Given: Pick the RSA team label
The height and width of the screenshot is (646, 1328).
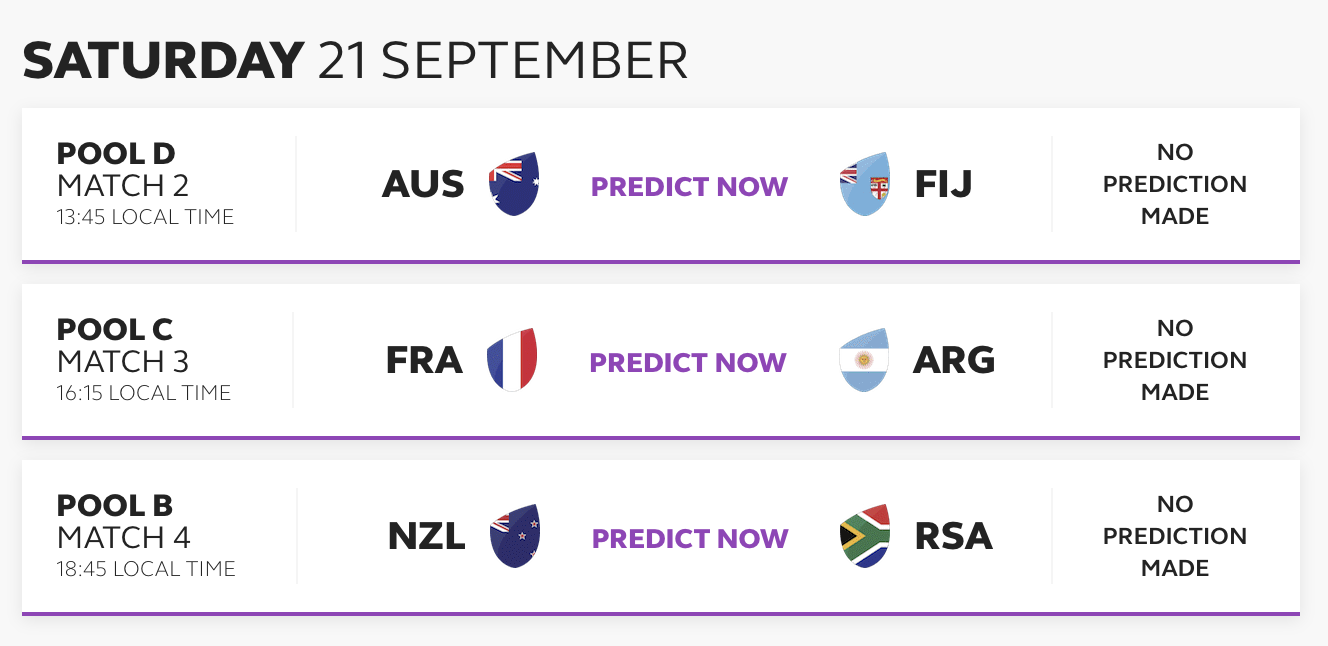Looking at the screenshot, I should (x=954, y=537).
